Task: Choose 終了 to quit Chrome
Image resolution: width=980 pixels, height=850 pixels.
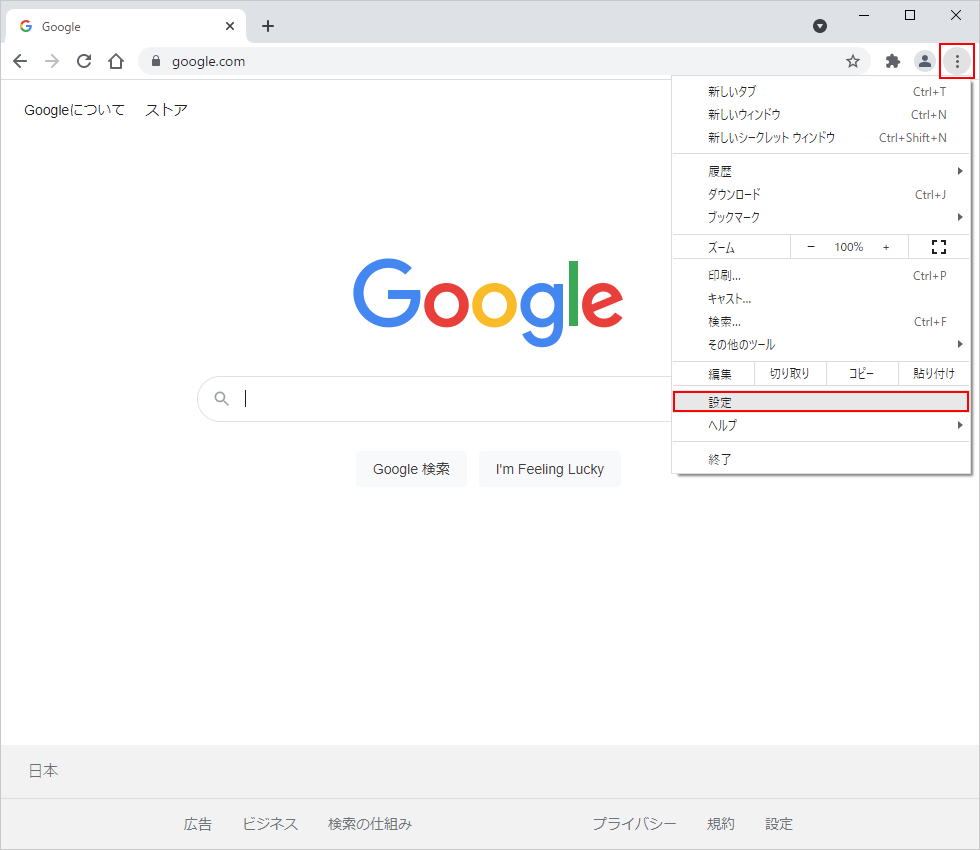Action: tap(821, 459)
